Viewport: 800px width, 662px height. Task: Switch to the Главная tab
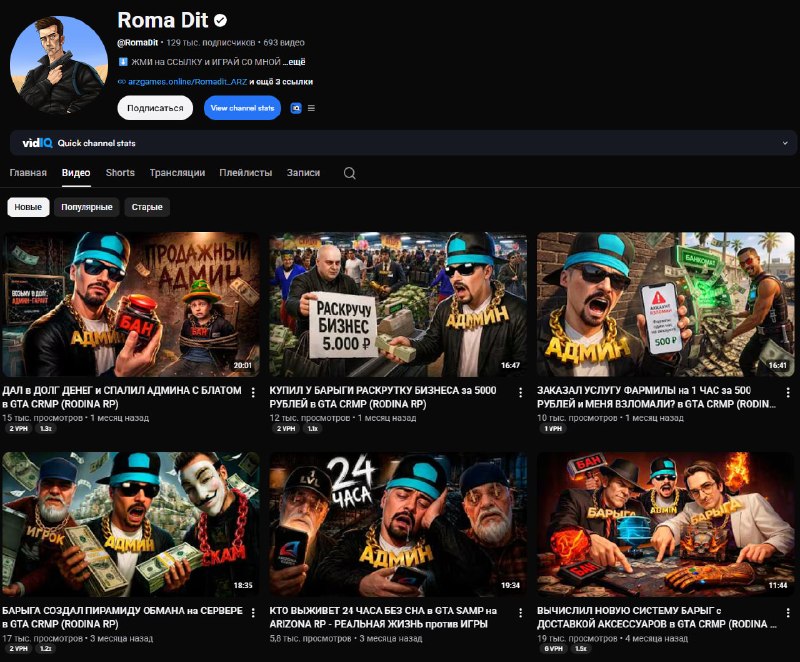point(28,173)
